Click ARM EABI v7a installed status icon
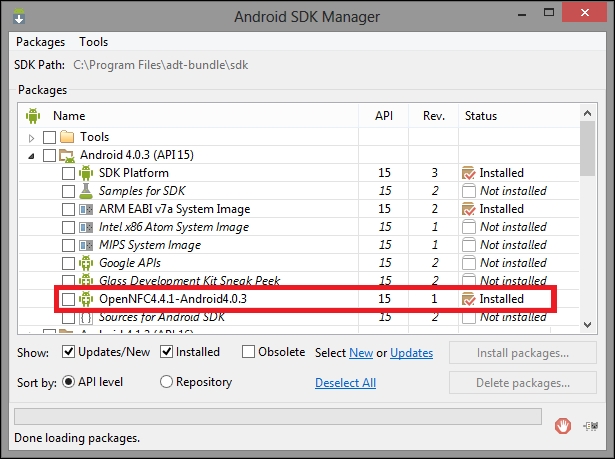615x459 pixels. click(469, 209)
